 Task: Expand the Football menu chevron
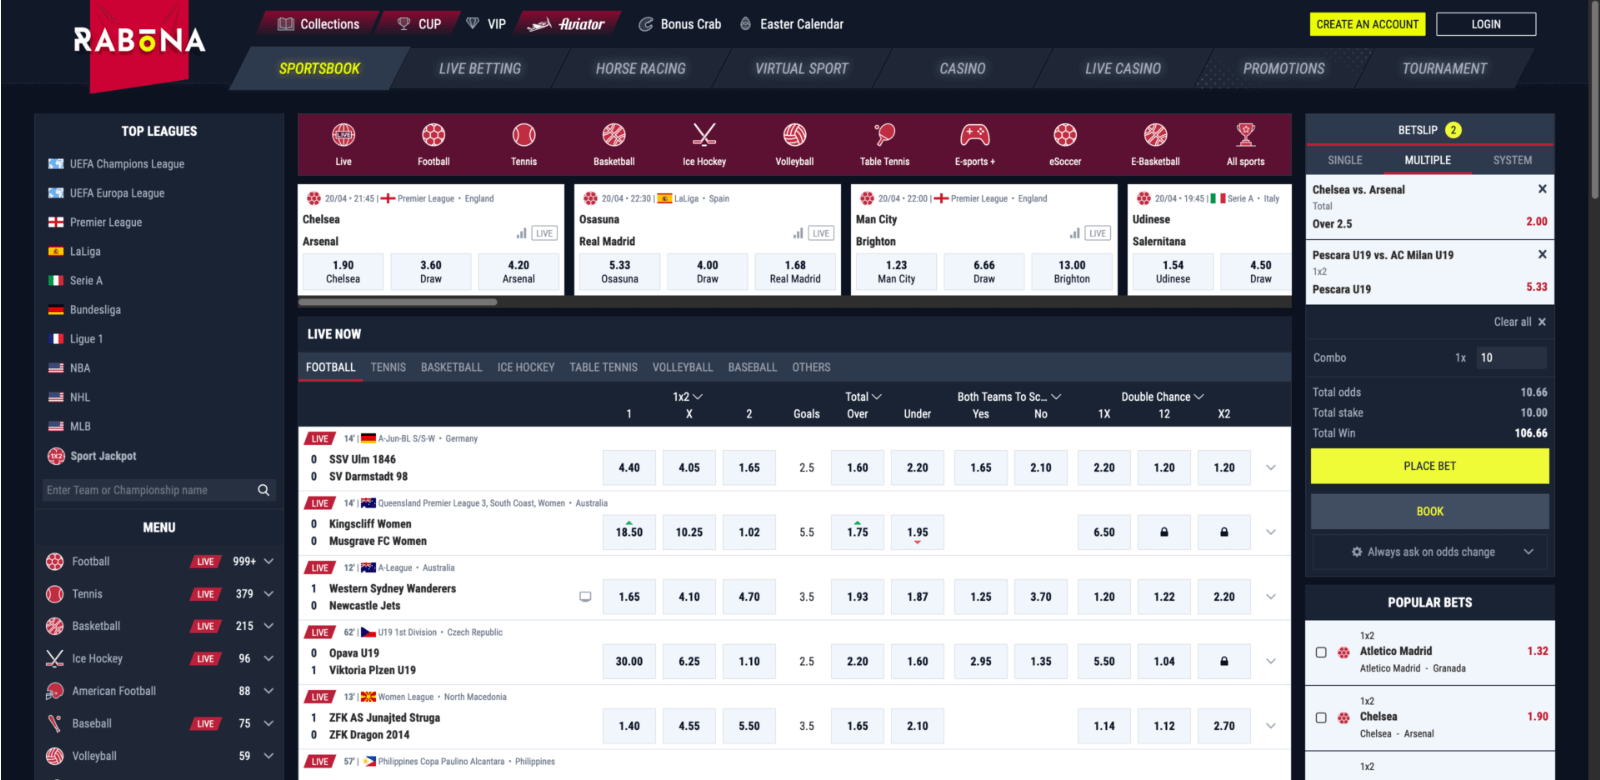[x=269, y=562]
